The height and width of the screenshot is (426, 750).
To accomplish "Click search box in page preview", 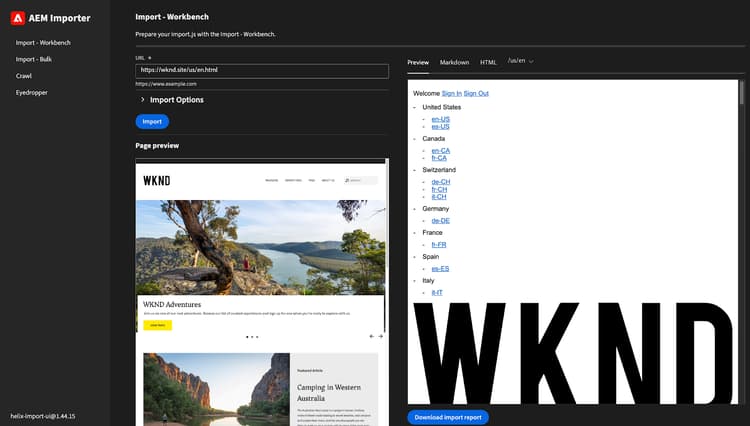I will point(361,180).
